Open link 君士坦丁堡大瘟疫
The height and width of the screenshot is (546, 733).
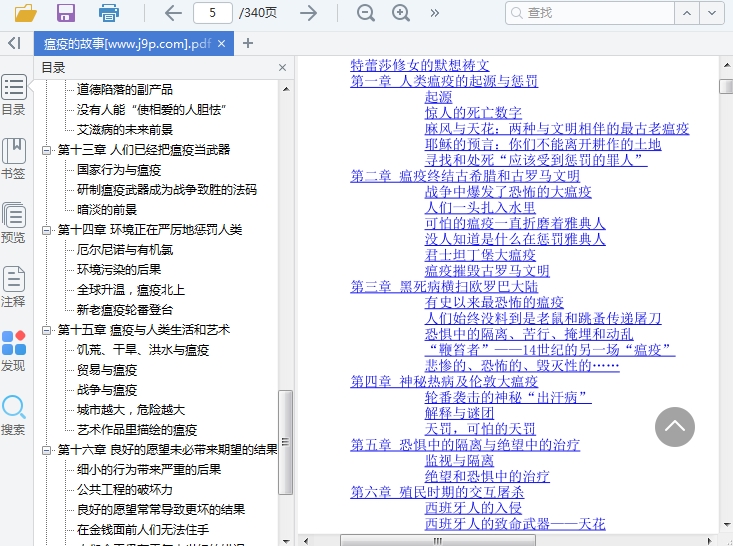(480, 255)
